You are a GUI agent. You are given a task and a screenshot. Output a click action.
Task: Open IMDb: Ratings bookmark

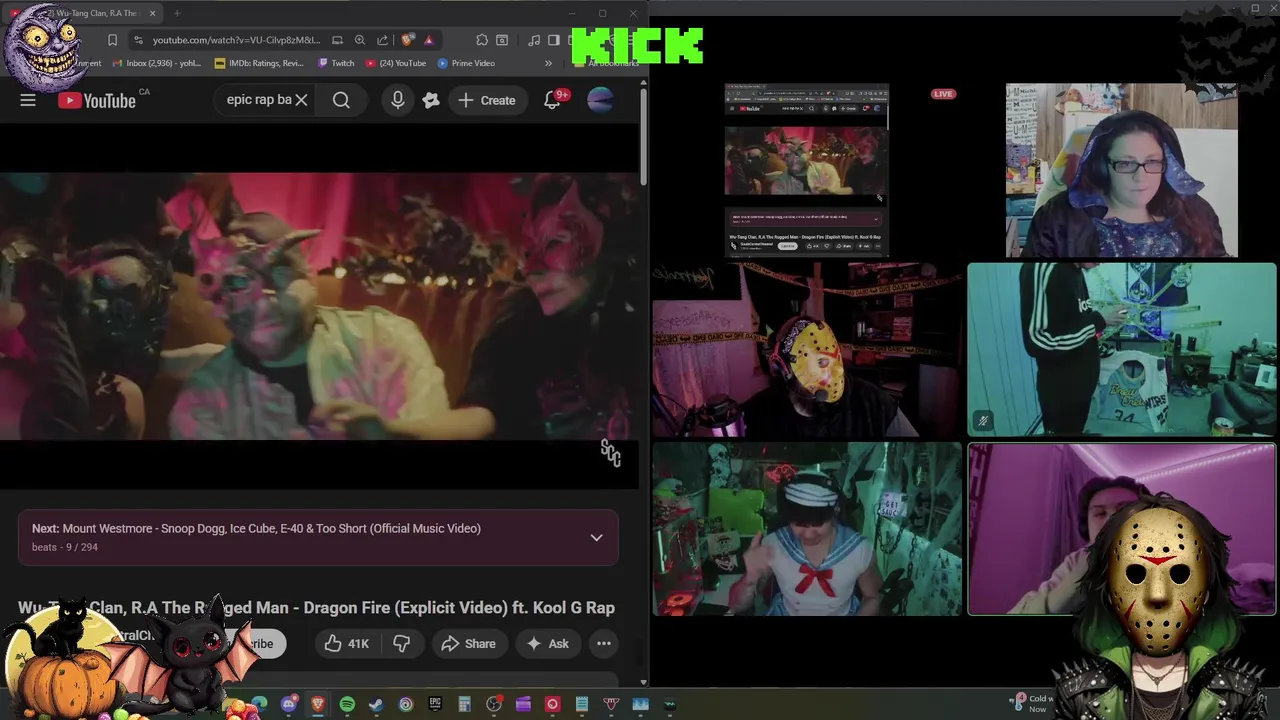[x=259, y=63]
